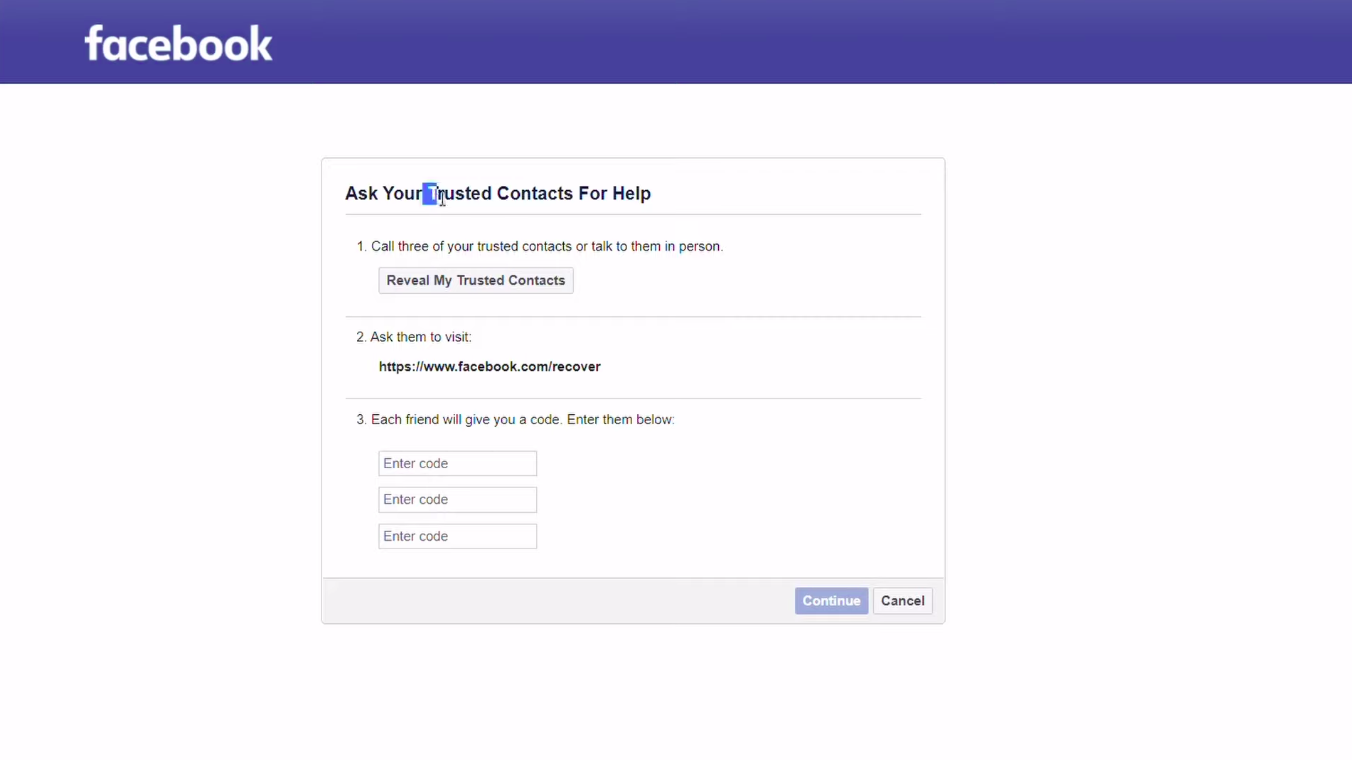Click step 2 Ask them to visit text
The height and width of the screenshot is (760, 1352).
413,337
